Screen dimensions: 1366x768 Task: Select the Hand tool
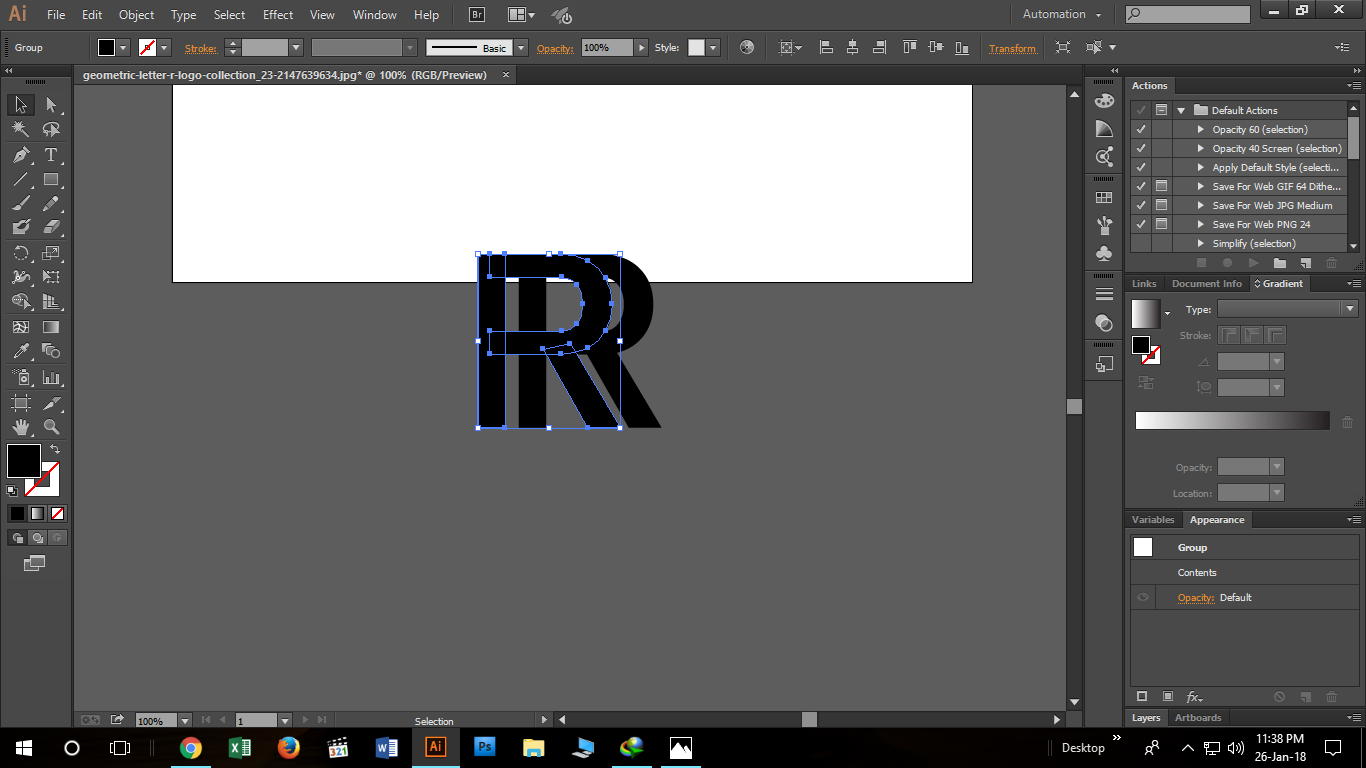point(20,427)
